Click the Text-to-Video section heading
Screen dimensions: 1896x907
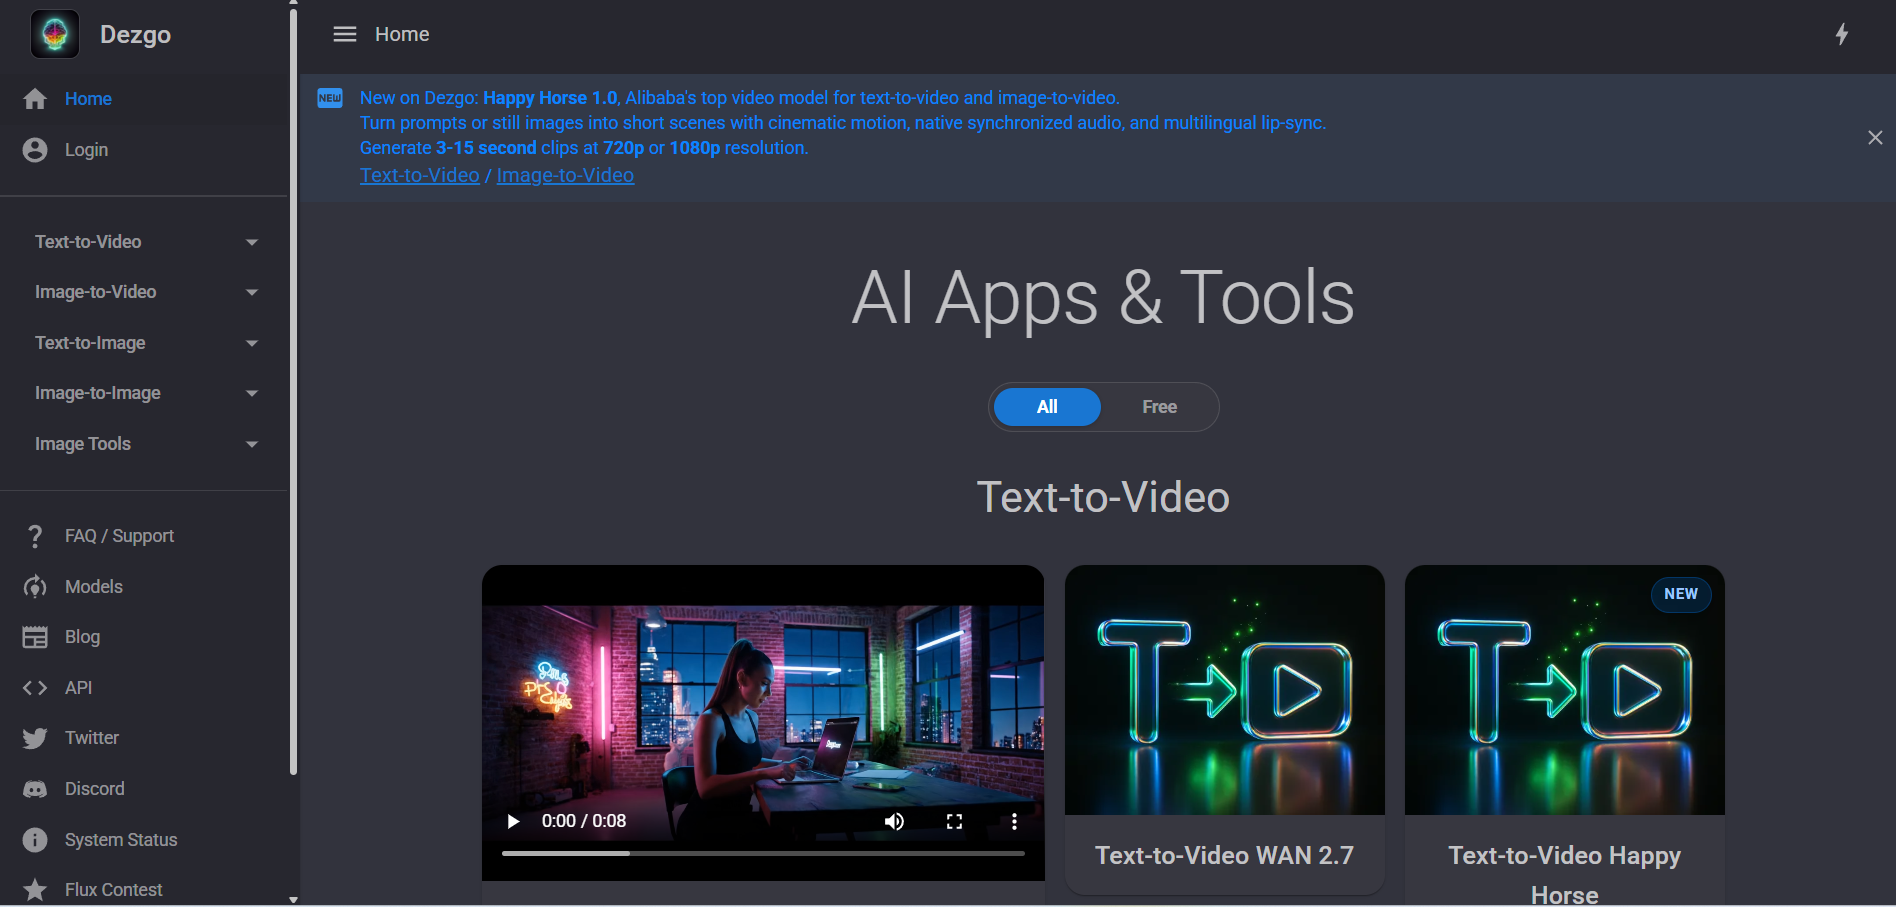pyautogui.click(x=1103, y=497)
